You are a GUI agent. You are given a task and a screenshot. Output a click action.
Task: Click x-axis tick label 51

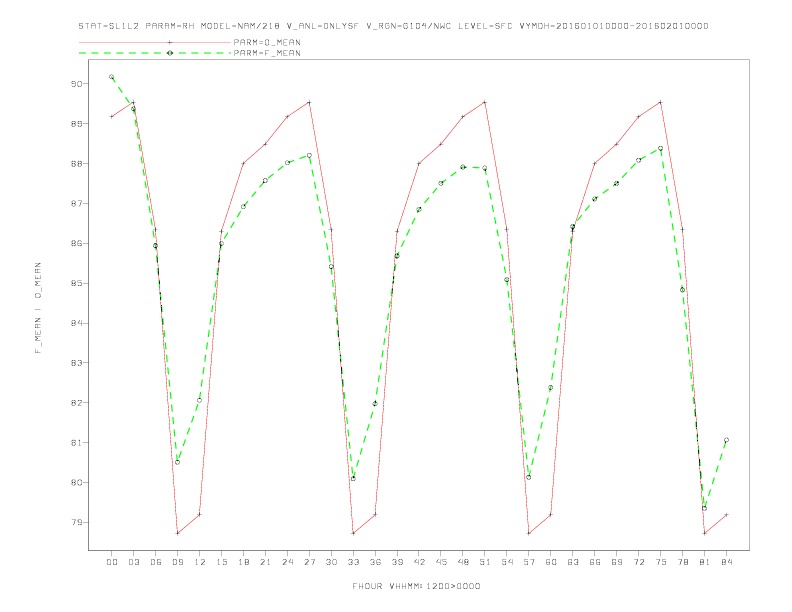pos(485,562)
